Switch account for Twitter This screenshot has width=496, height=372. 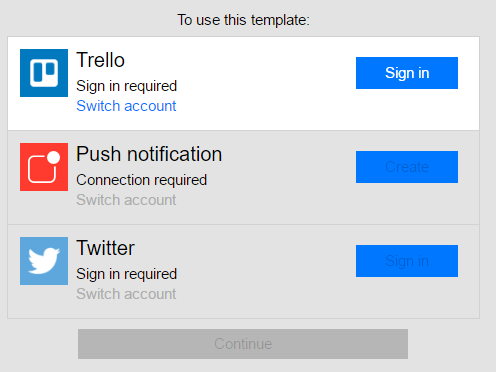[126, 294]
